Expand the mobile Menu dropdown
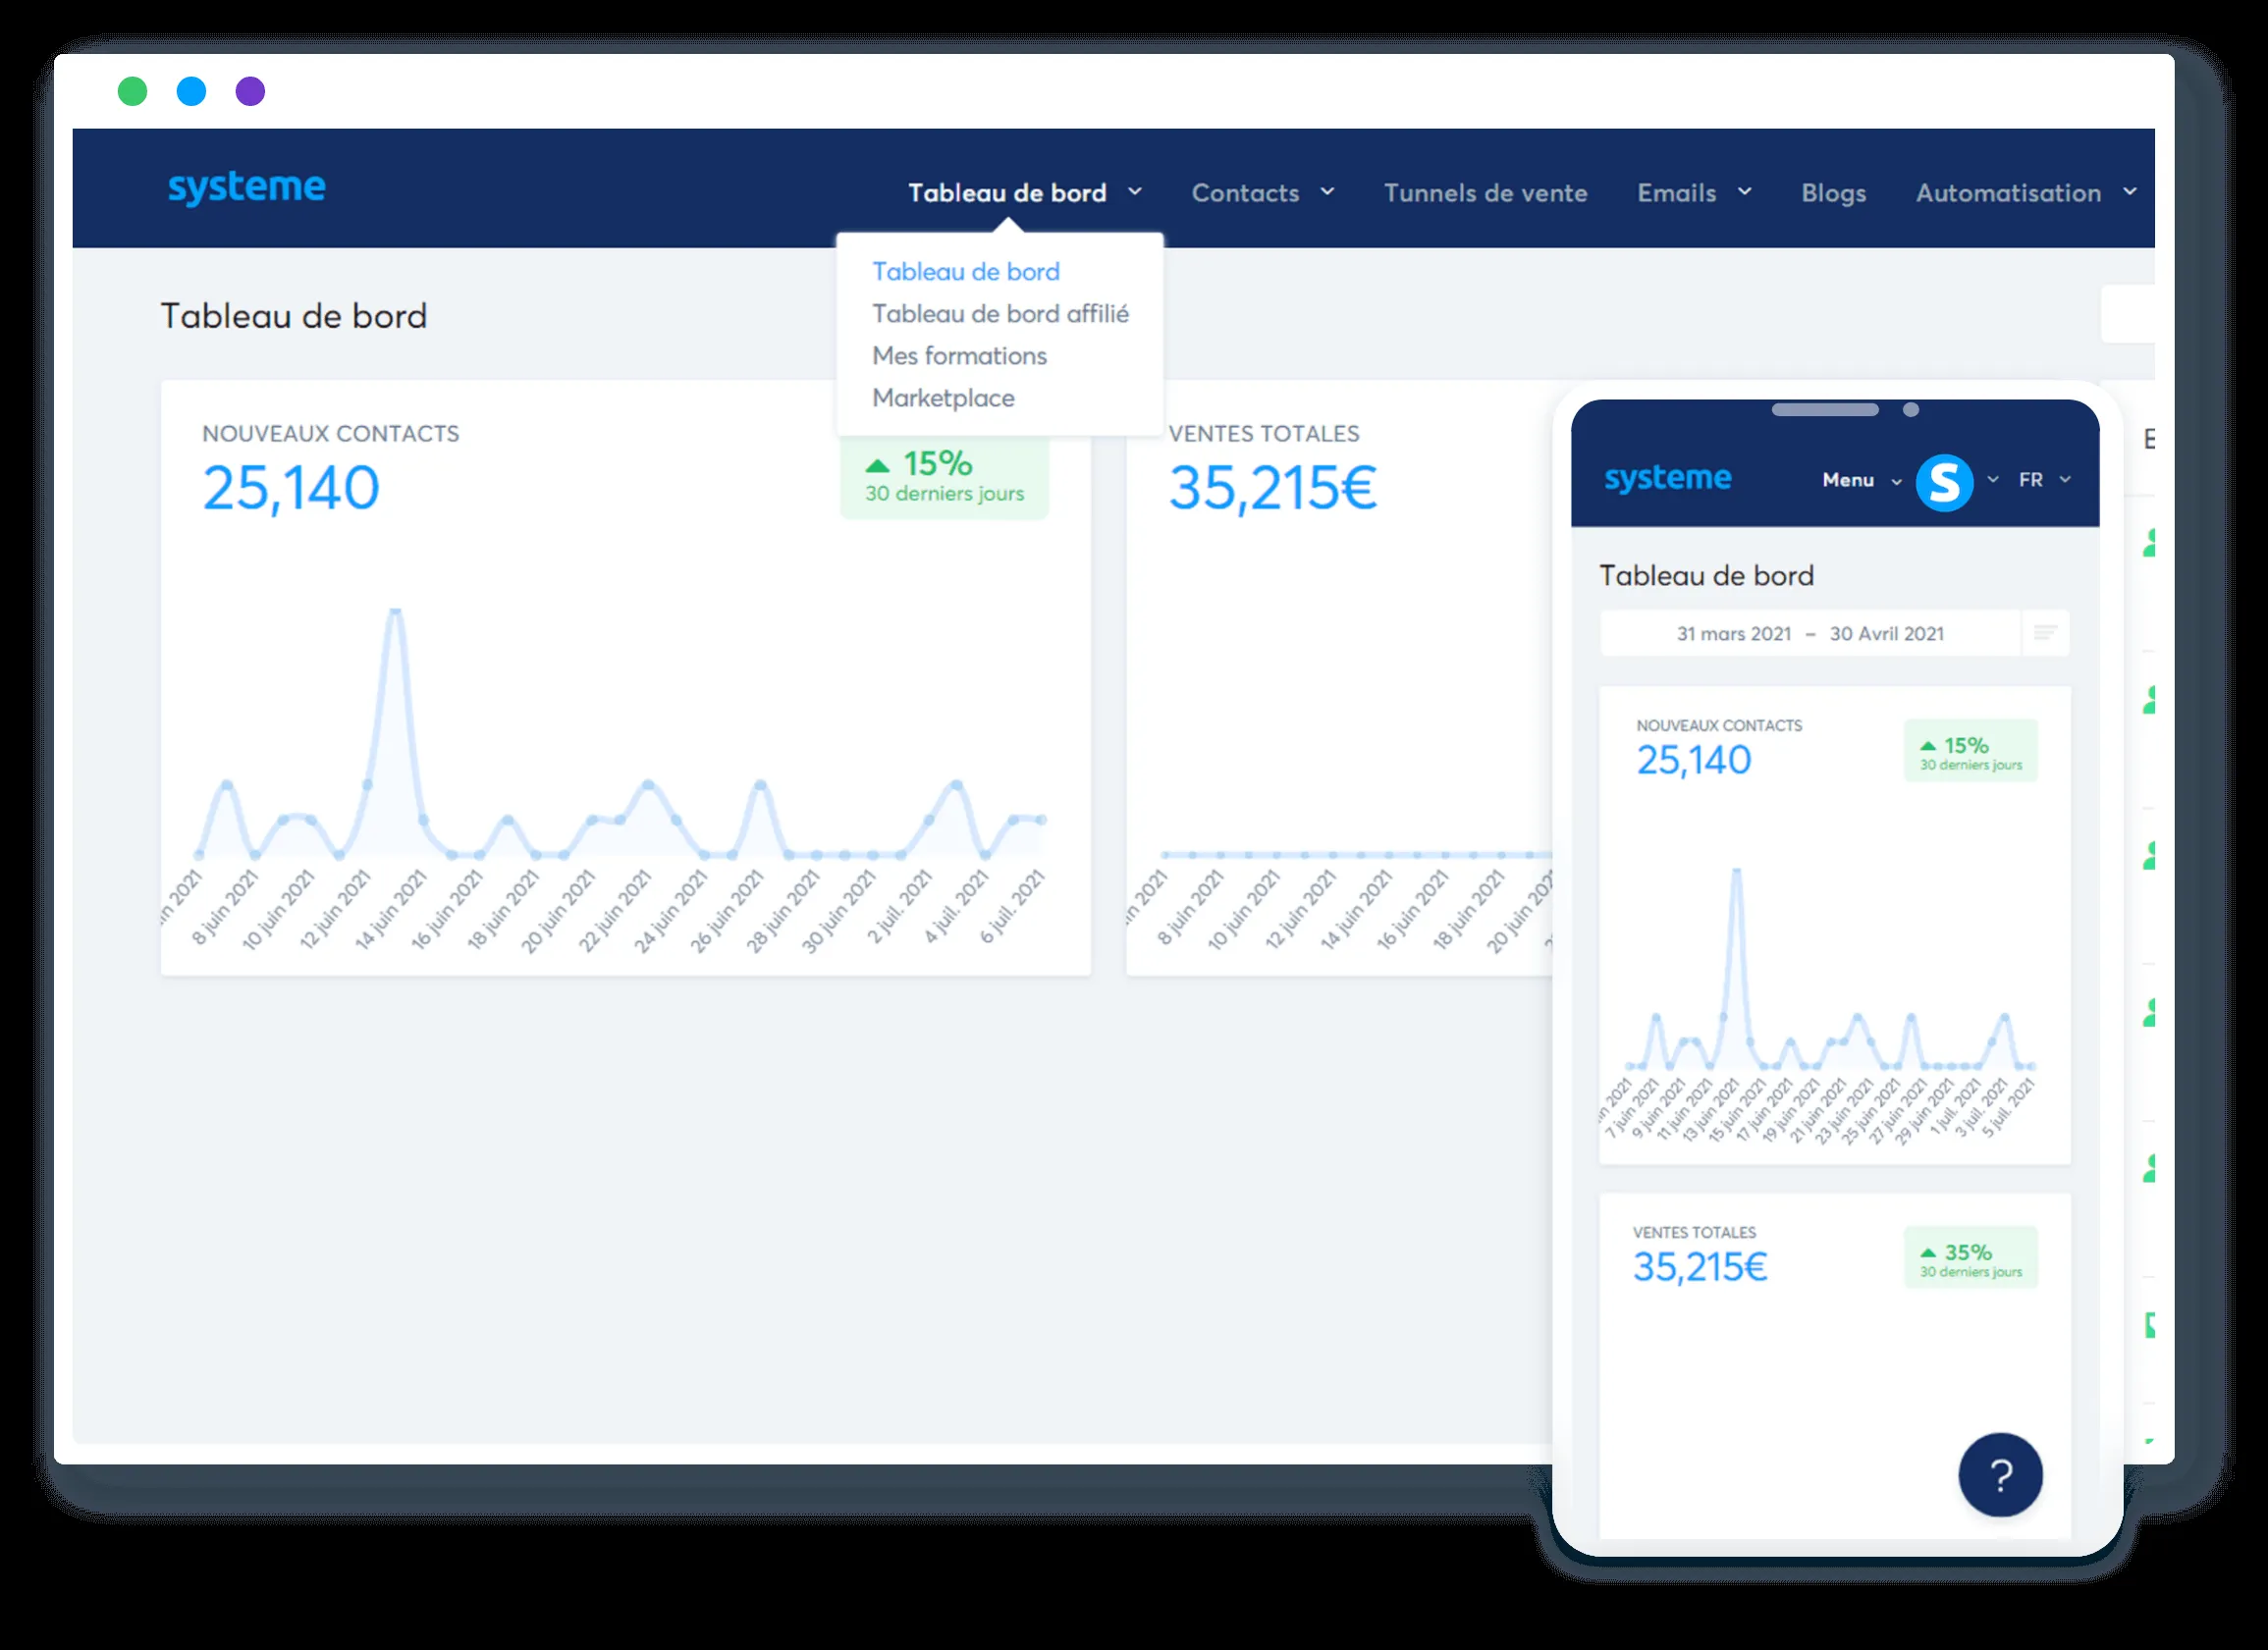 pos(1860,480)
